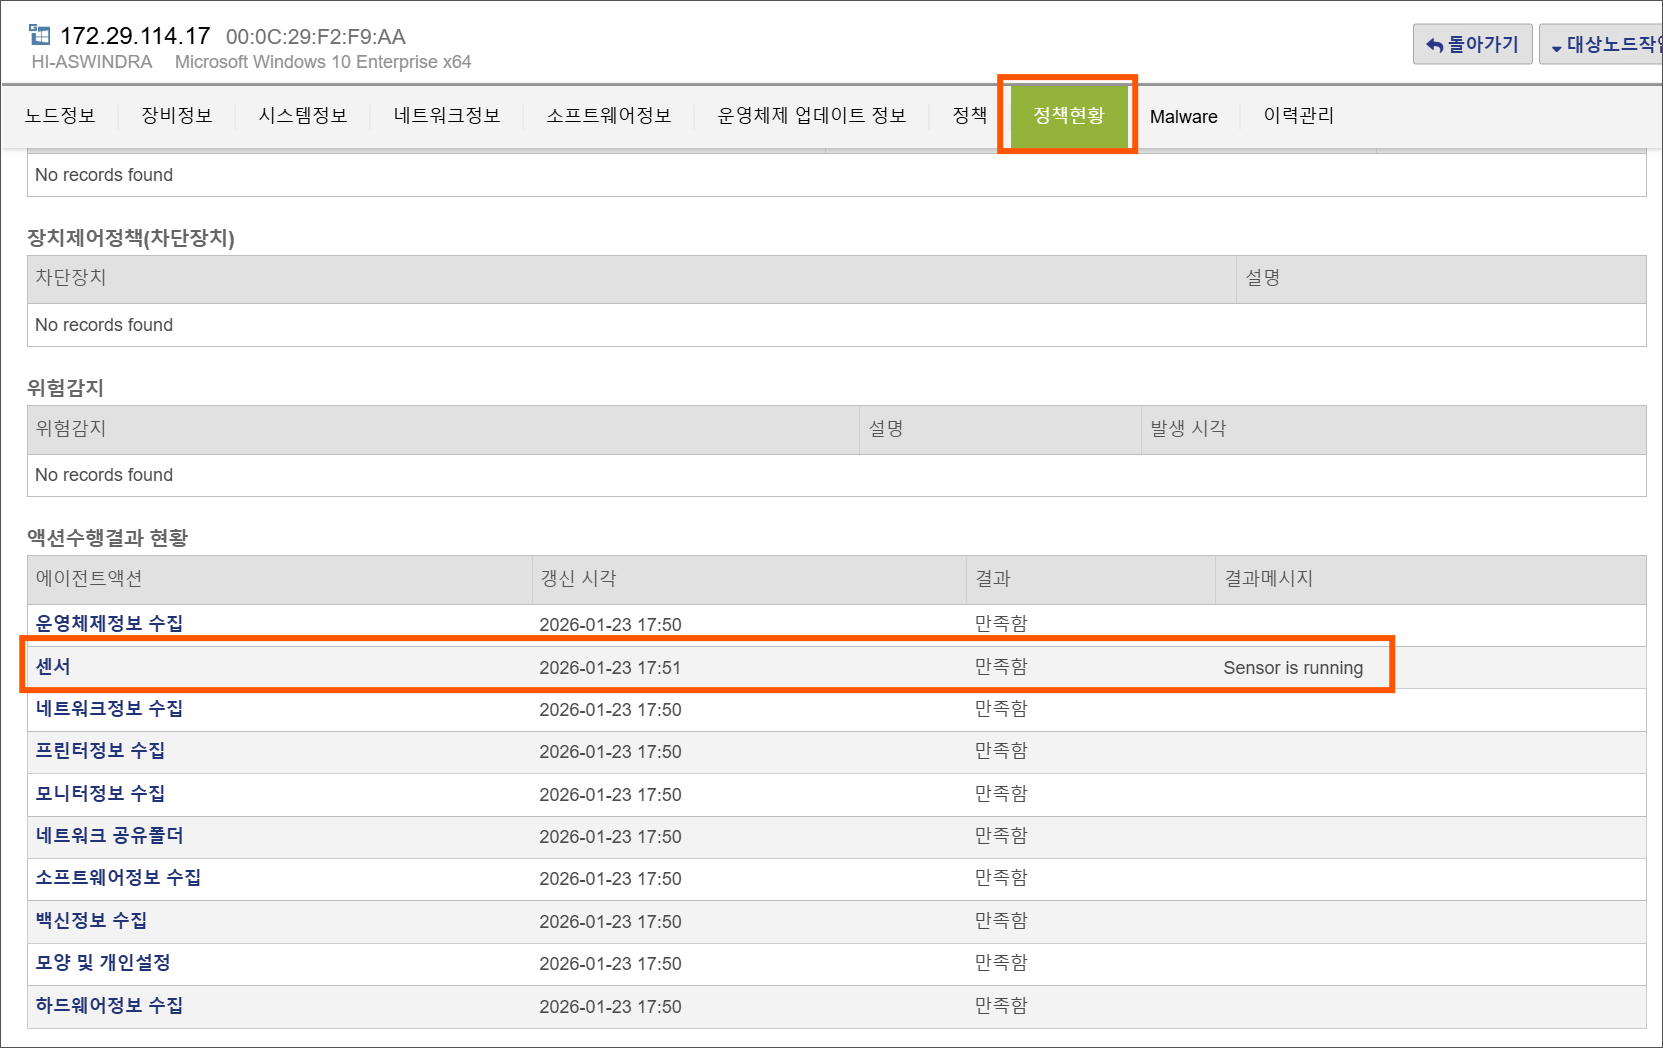Go to the 네트워크정보 tab
Screen dimensions: 1663x1048
tap(446, 116)
